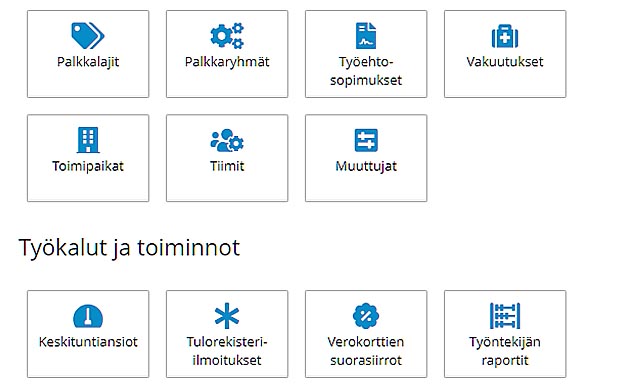
Task: Click the Tulorekisteri-ilmoitukset asterisk icon
Action: [x=227, y=316]
